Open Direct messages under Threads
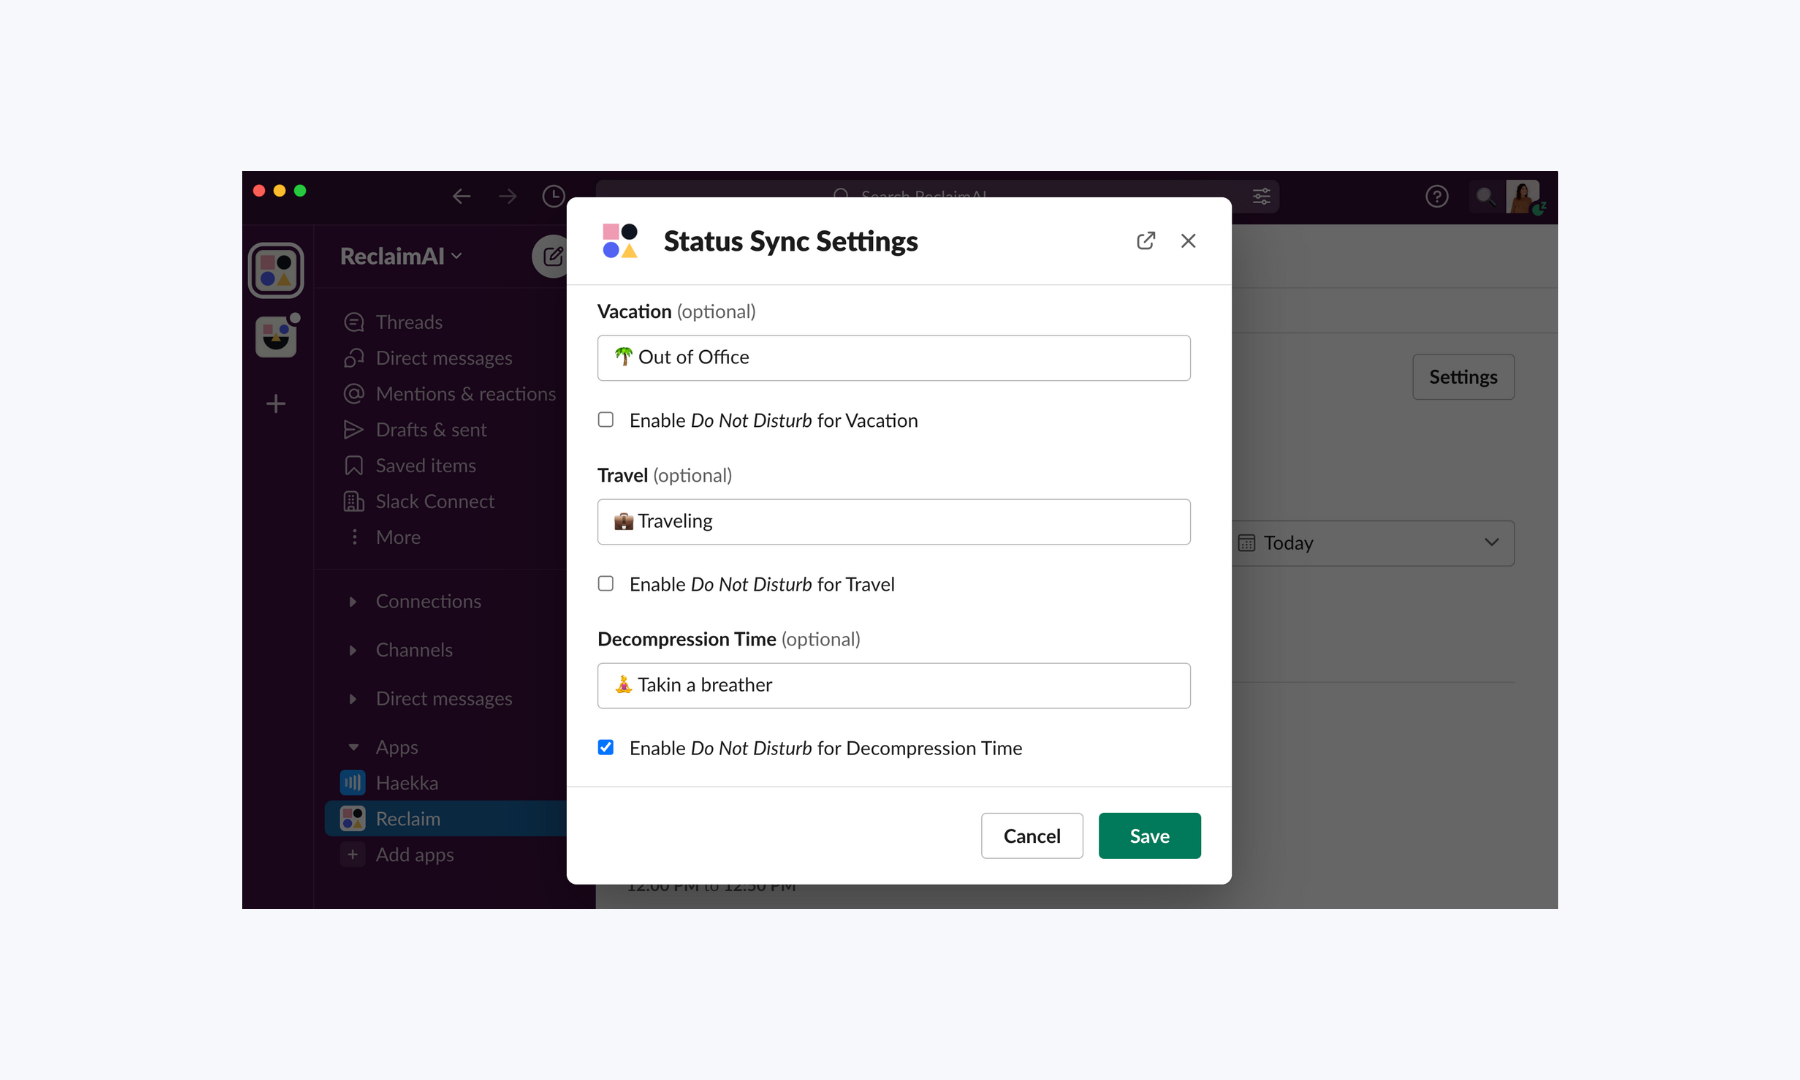The image size is (1800, 1080). tap(444, 358)
